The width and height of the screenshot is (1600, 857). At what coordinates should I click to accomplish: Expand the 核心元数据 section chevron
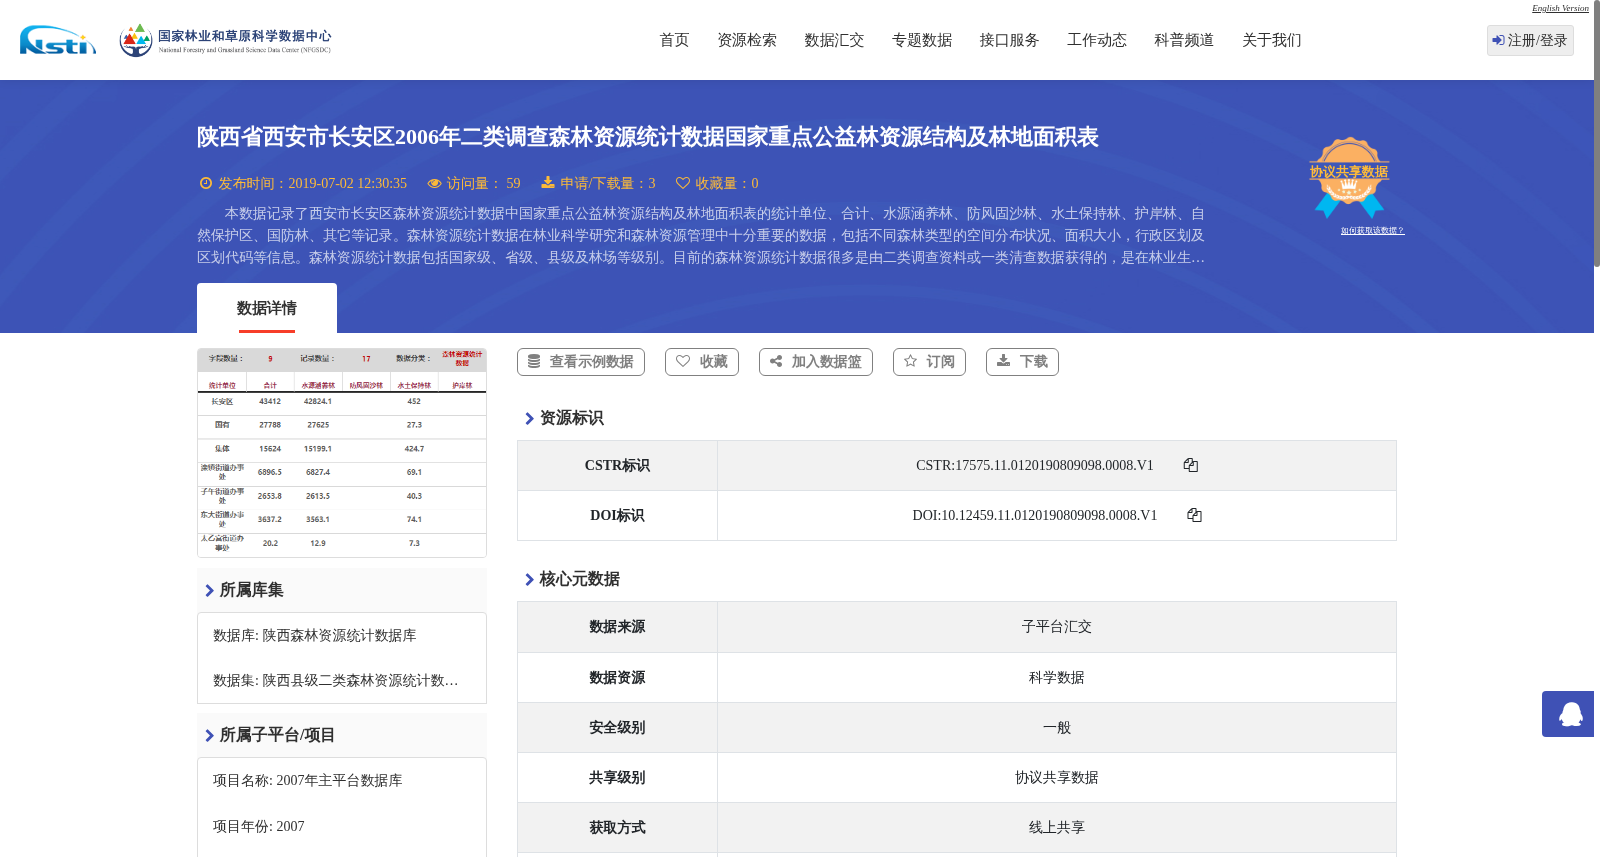pos(529,579)
